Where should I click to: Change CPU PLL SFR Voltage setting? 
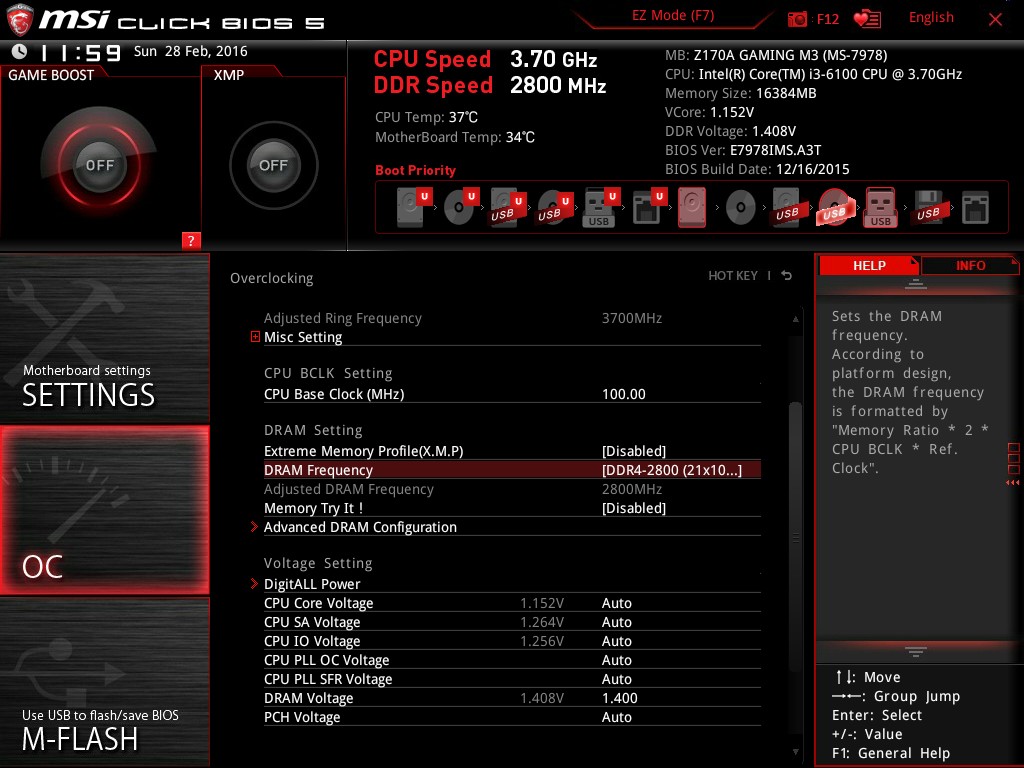click(616, 679)
